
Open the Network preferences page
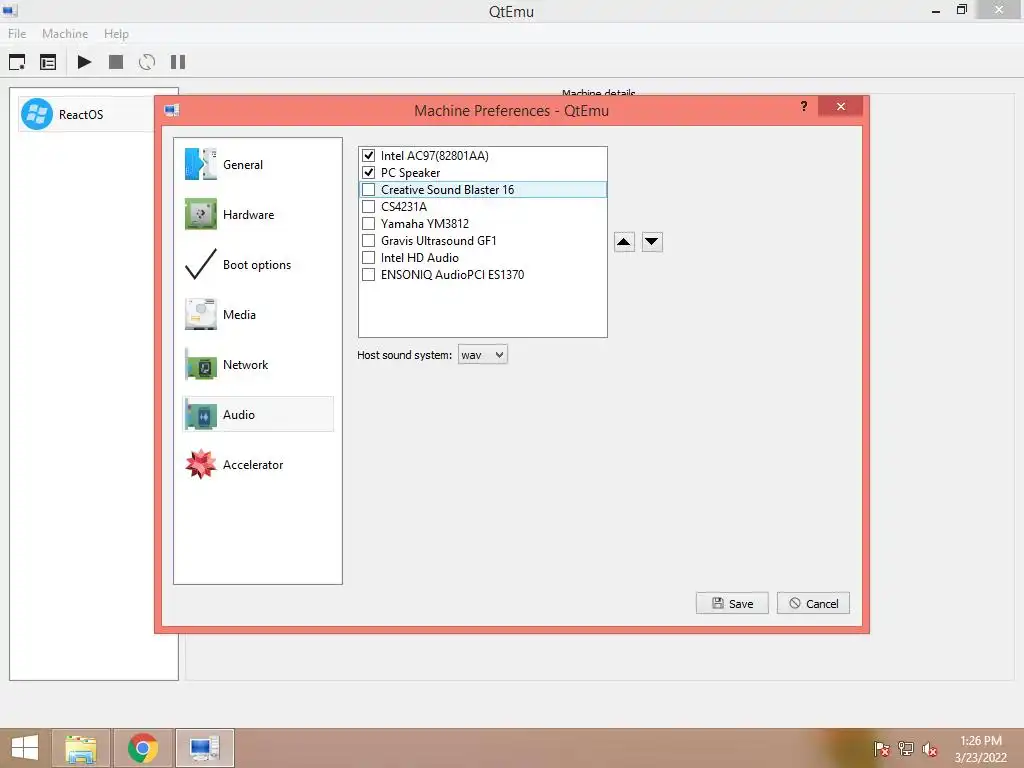coord(259,364)
